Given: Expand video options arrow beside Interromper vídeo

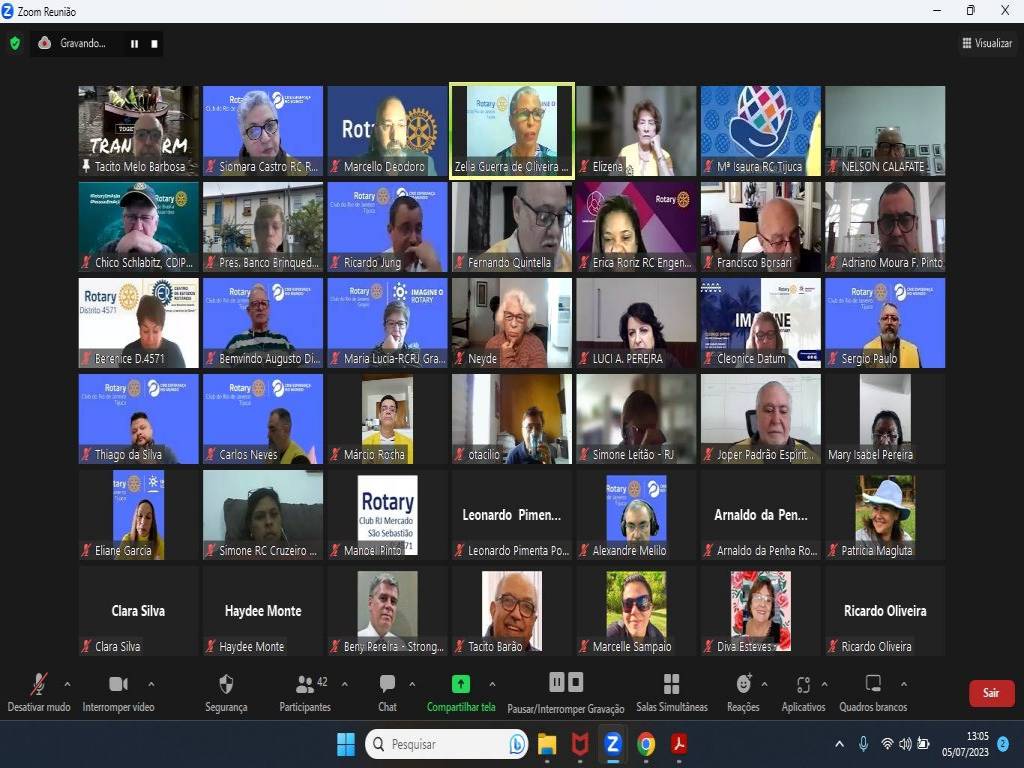Looking at the screenshot, I should 151,684.
